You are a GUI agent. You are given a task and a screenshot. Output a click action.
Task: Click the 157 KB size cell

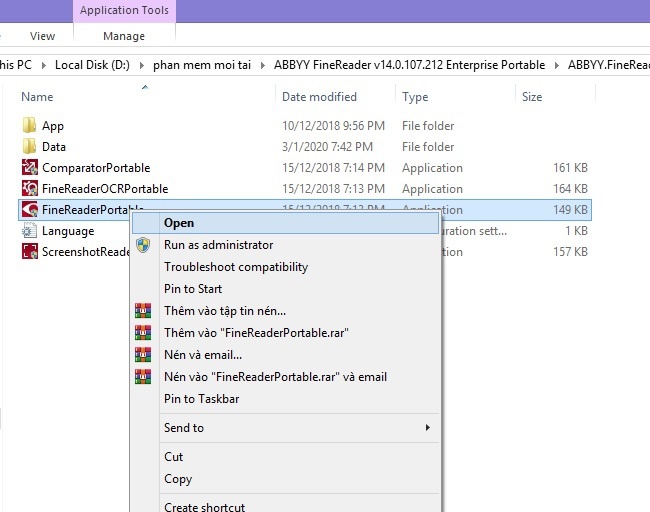(x=570, y=252)
